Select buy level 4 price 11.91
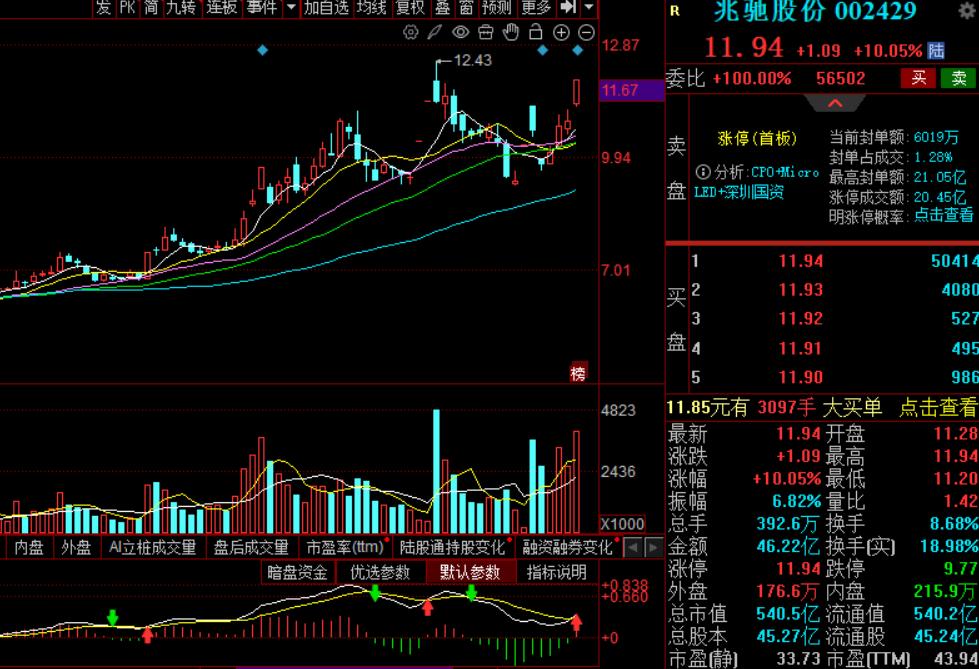The image size is (979, 669). pos(800,349)
